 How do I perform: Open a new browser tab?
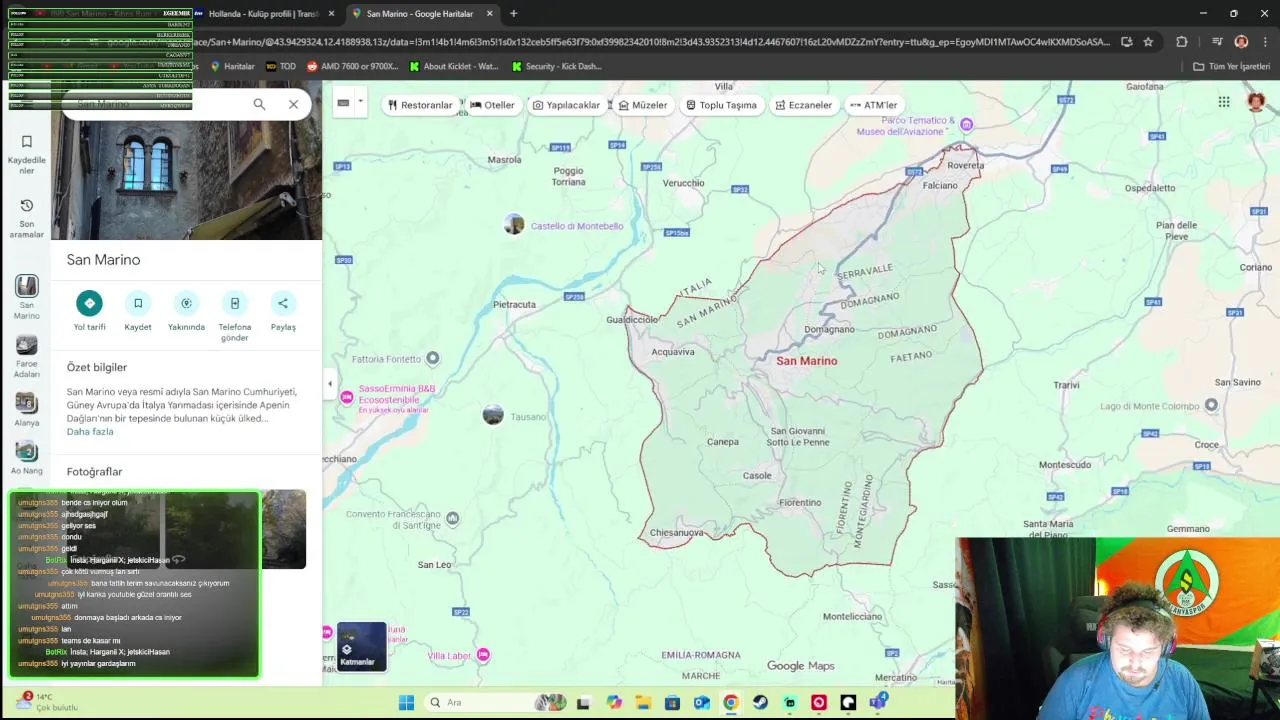(x=513, y=14)
